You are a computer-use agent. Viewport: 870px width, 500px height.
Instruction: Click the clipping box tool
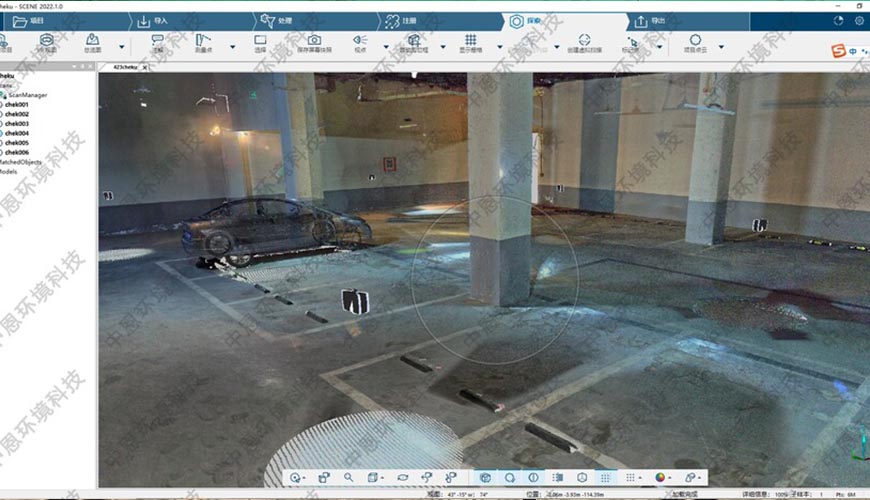(x=414, y=43)
